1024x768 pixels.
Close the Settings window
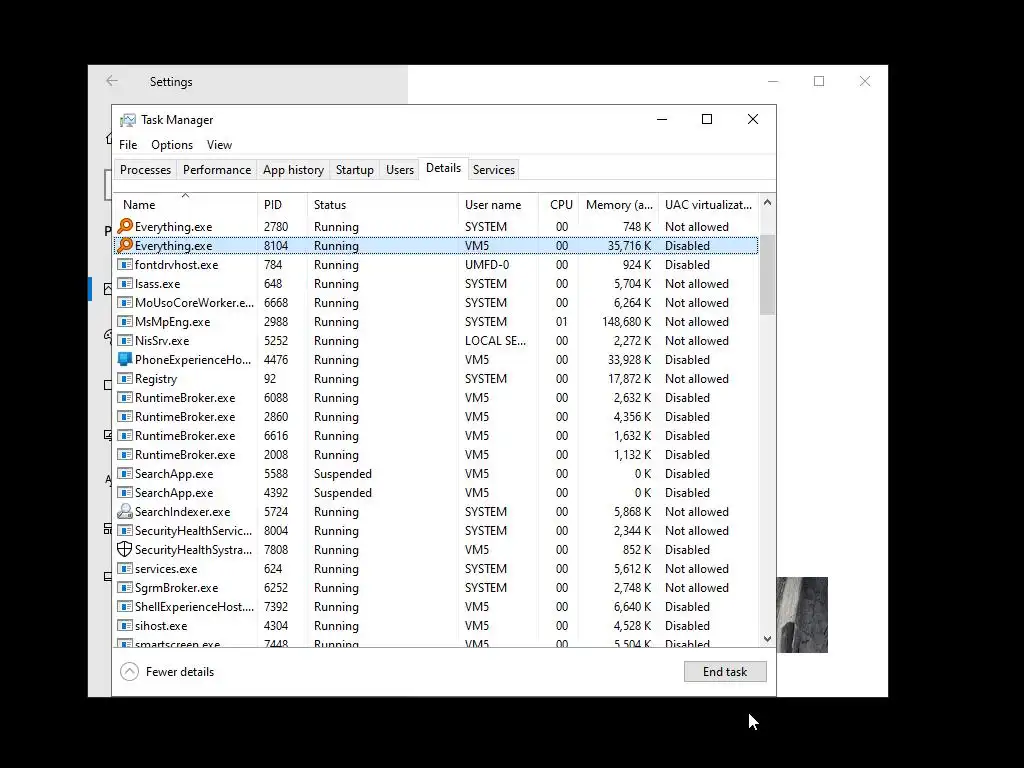[x=865, y=81]
